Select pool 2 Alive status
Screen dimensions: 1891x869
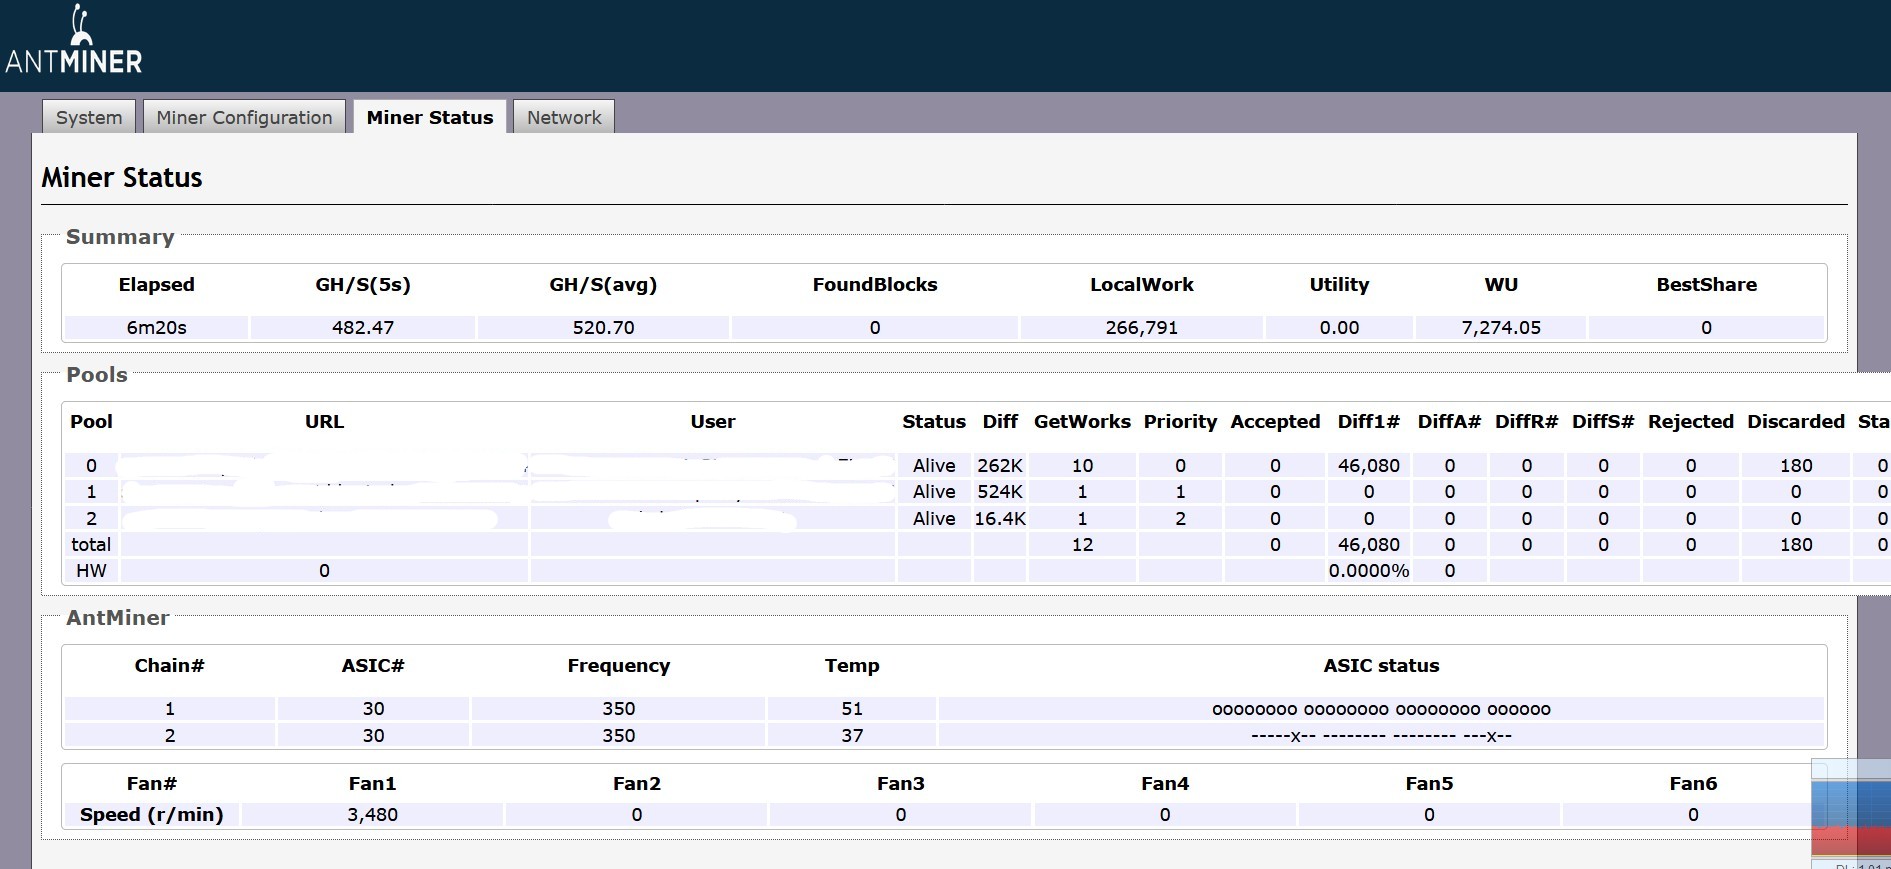[x=934, y=519]
